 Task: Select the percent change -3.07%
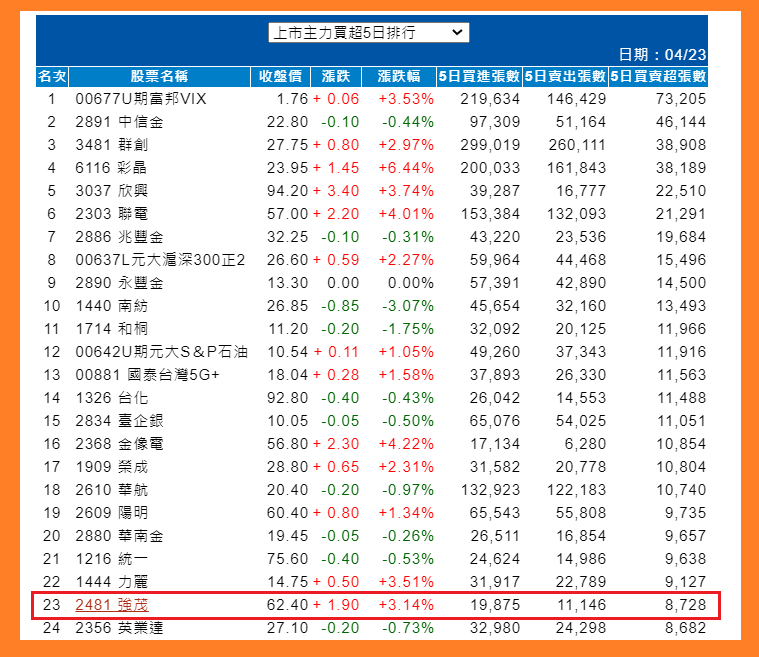click(x=408, y=306)
